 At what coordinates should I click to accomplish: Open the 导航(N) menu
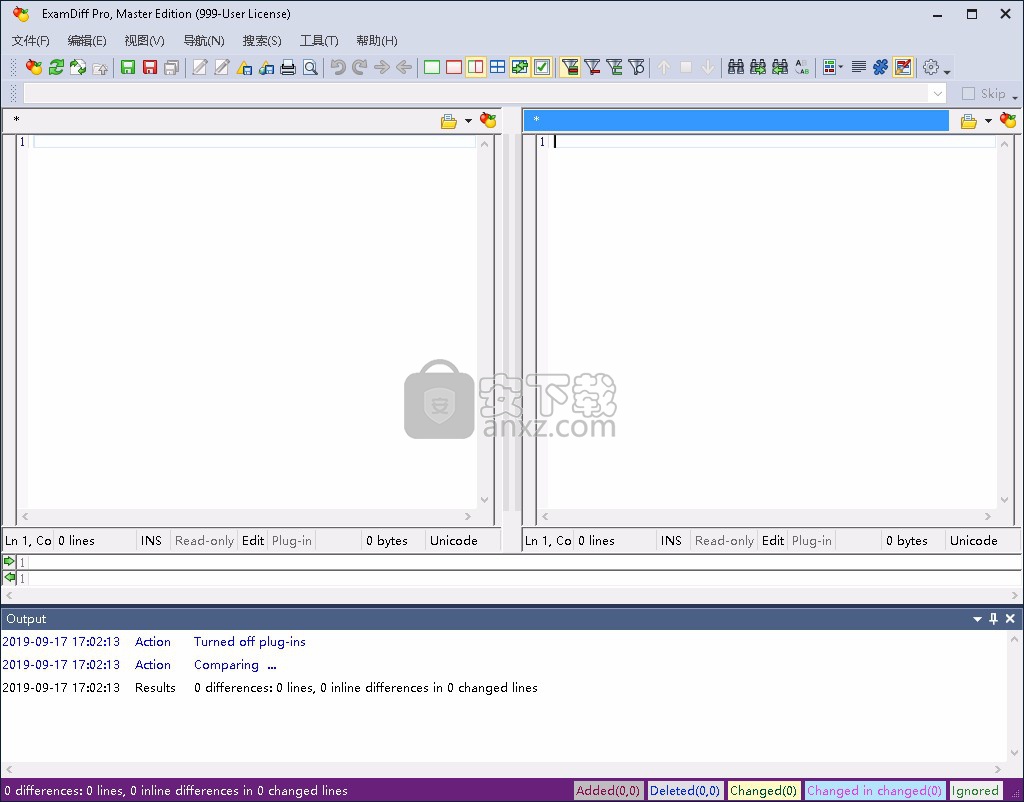pyautogui.click(x=204, y=40)
